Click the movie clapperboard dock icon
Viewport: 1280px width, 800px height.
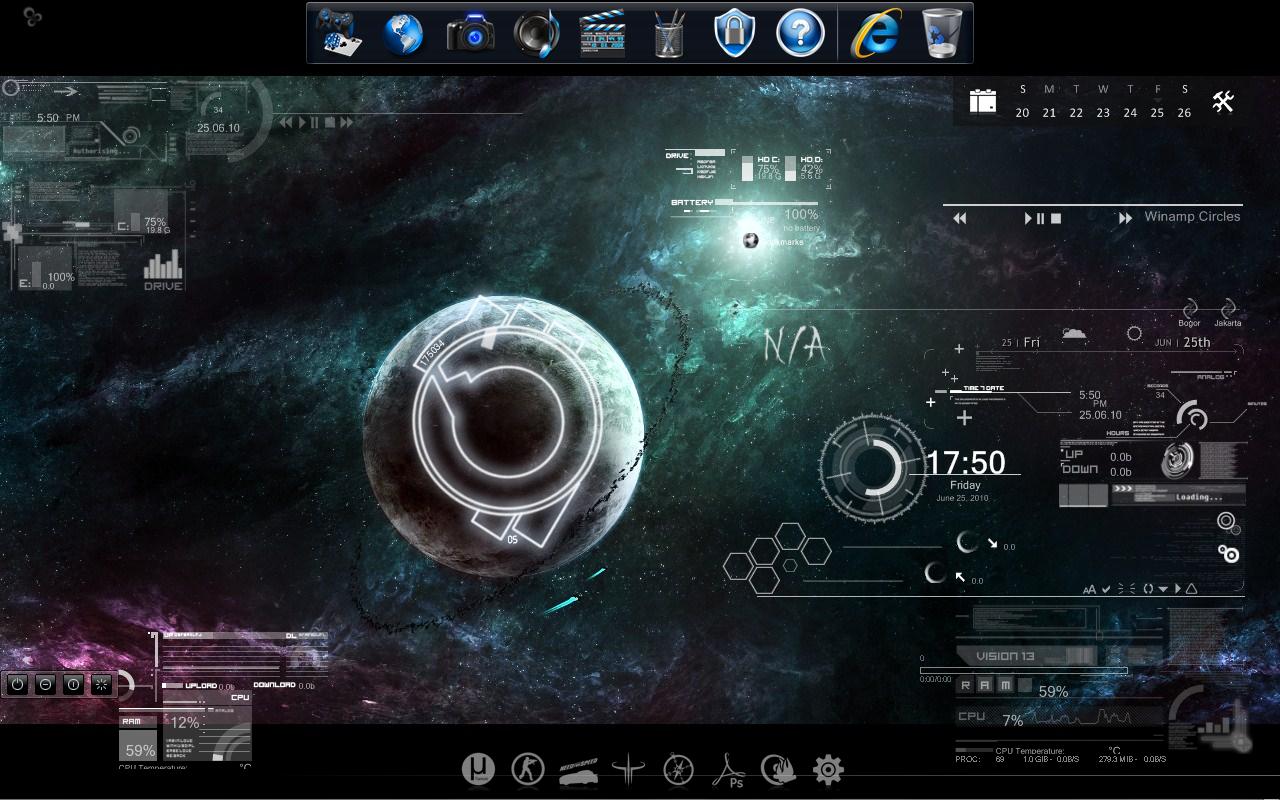[602, 31]
